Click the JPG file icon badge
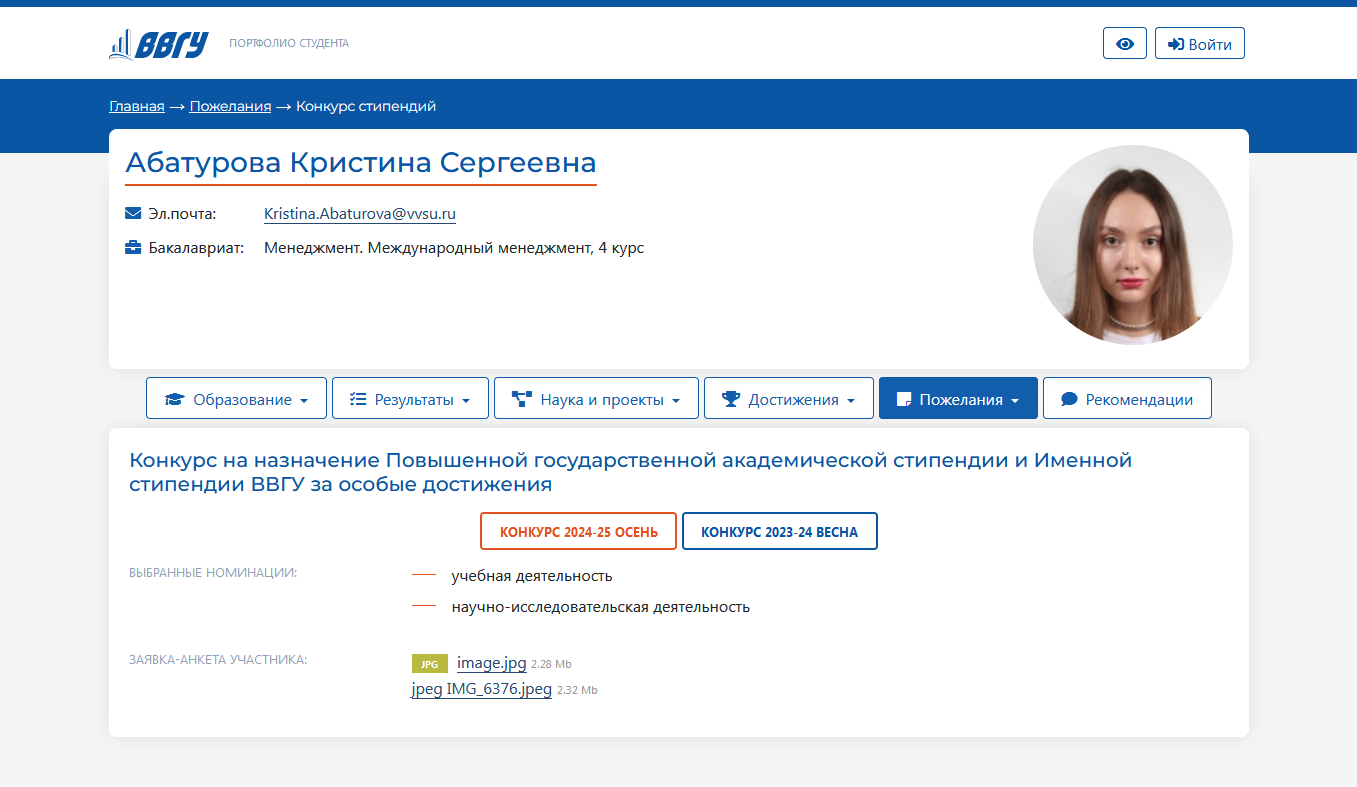 [x=429, y=664]
